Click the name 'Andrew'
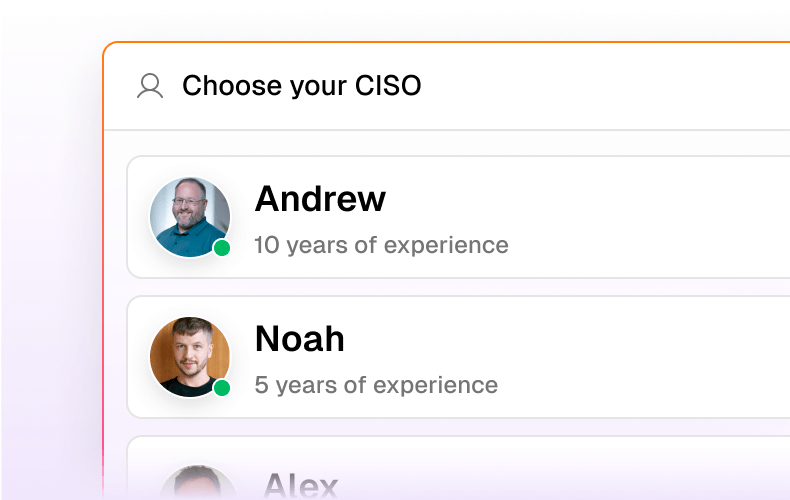790x500 pixels. click(x=320, y=199)
